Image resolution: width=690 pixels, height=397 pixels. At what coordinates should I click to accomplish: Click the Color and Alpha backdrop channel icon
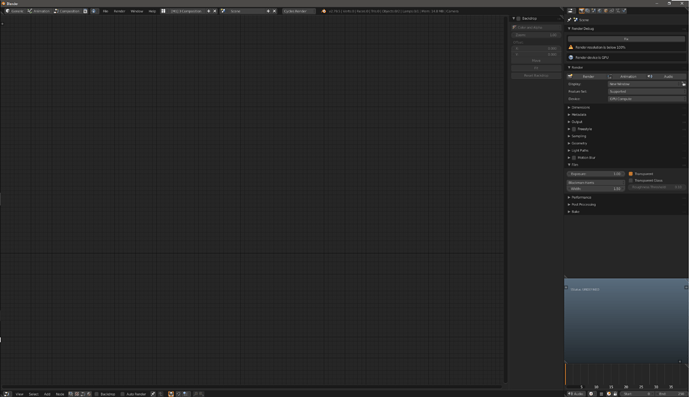tap(514, 27)
